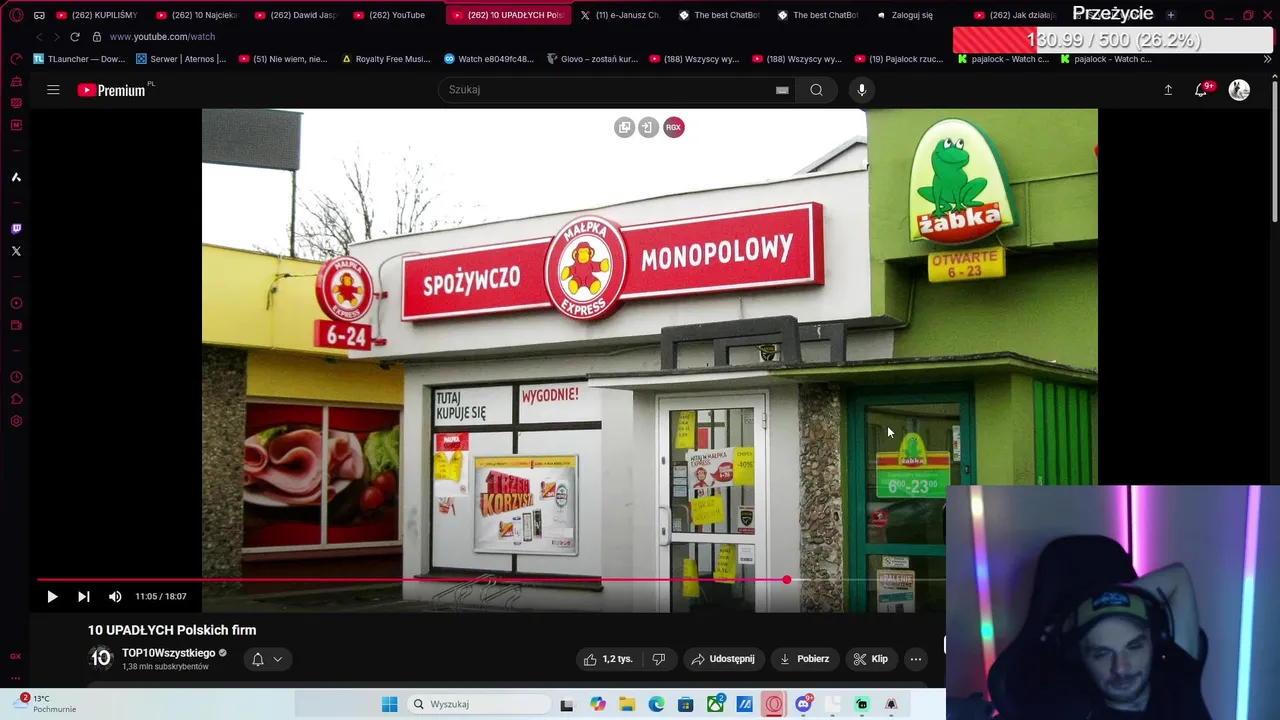Start voice search with microphone
Screen dimensions: 1280x720
[861, 90]
